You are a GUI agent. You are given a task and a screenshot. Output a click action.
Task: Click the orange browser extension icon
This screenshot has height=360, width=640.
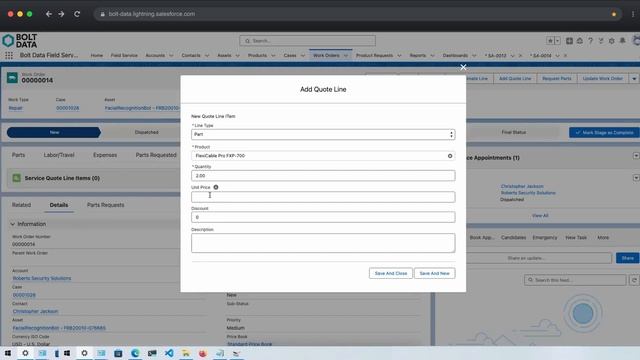[x=614, y=14]
